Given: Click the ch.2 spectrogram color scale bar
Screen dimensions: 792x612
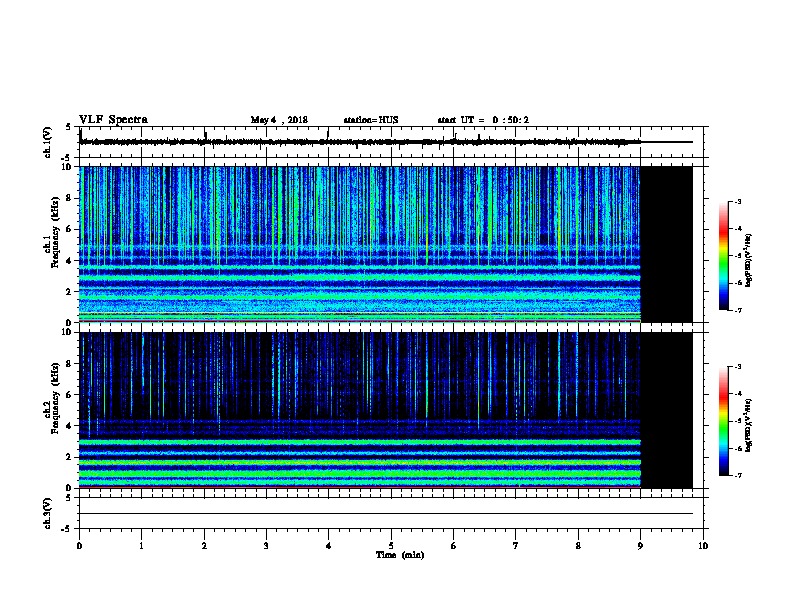Looking at the screenshot, I should 723,421.
